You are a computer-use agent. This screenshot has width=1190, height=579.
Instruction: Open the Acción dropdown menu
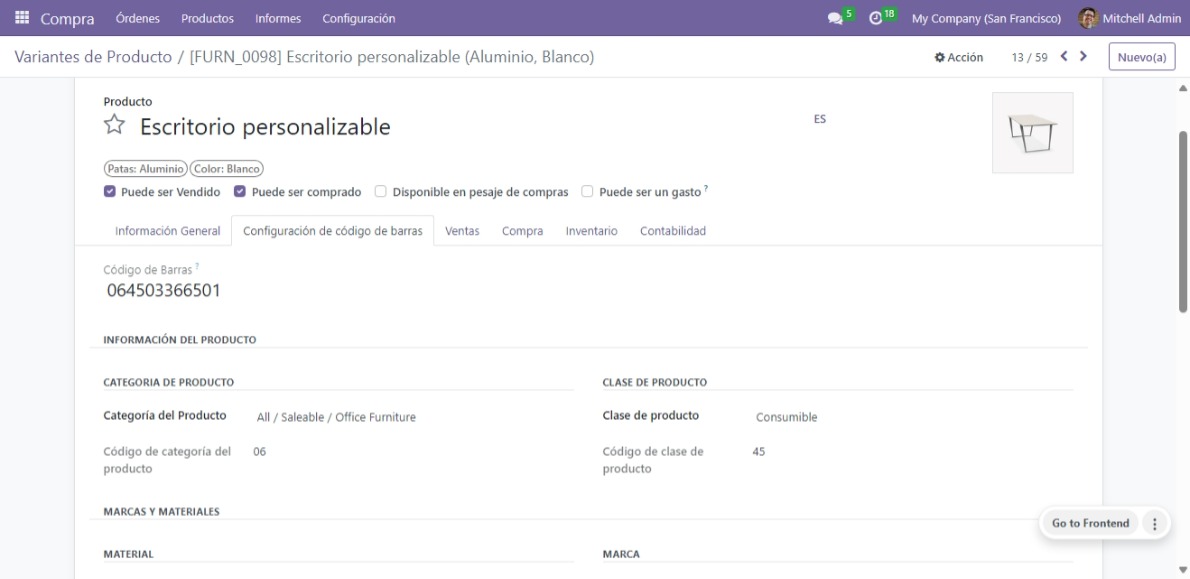tap(958, 58)
